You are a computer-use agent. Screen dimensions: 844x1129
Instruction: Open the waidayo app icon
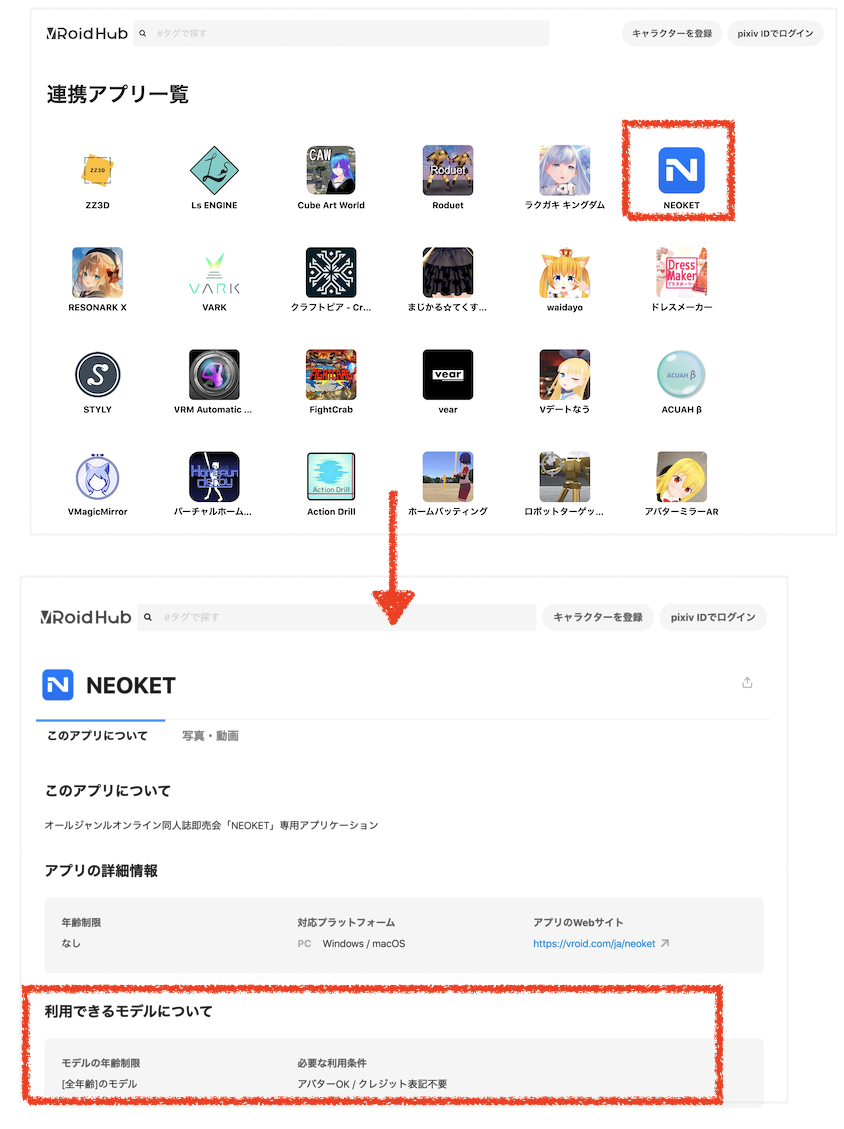point(565,272)
